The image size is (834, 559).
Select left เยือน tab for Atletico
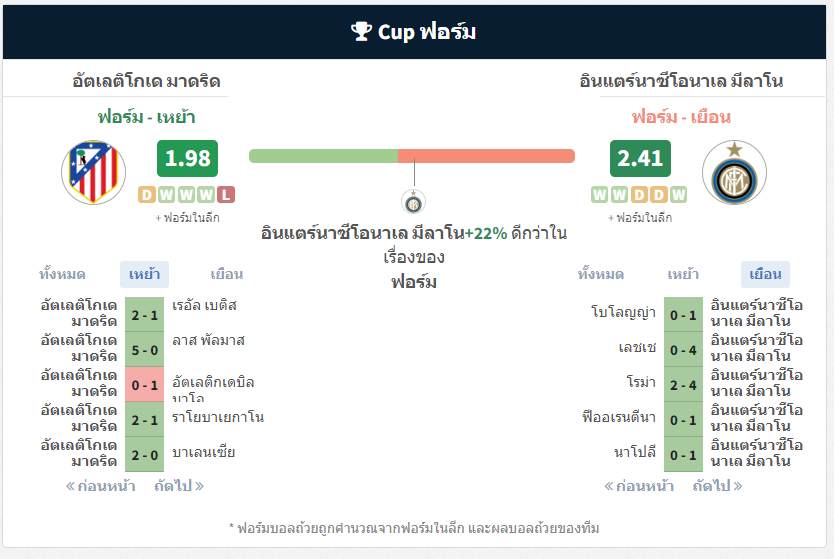tap(226, 274)
